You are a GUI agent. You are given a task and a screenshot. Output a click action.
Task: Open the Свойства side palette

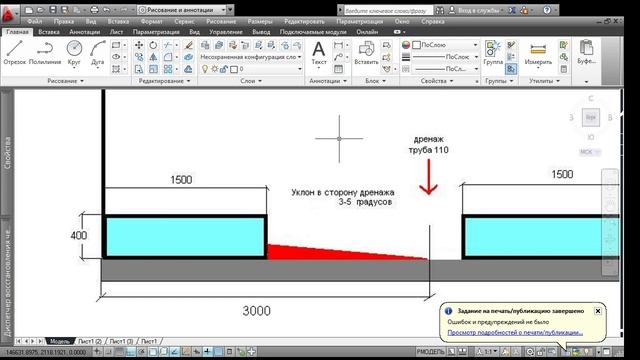[7, 153]
